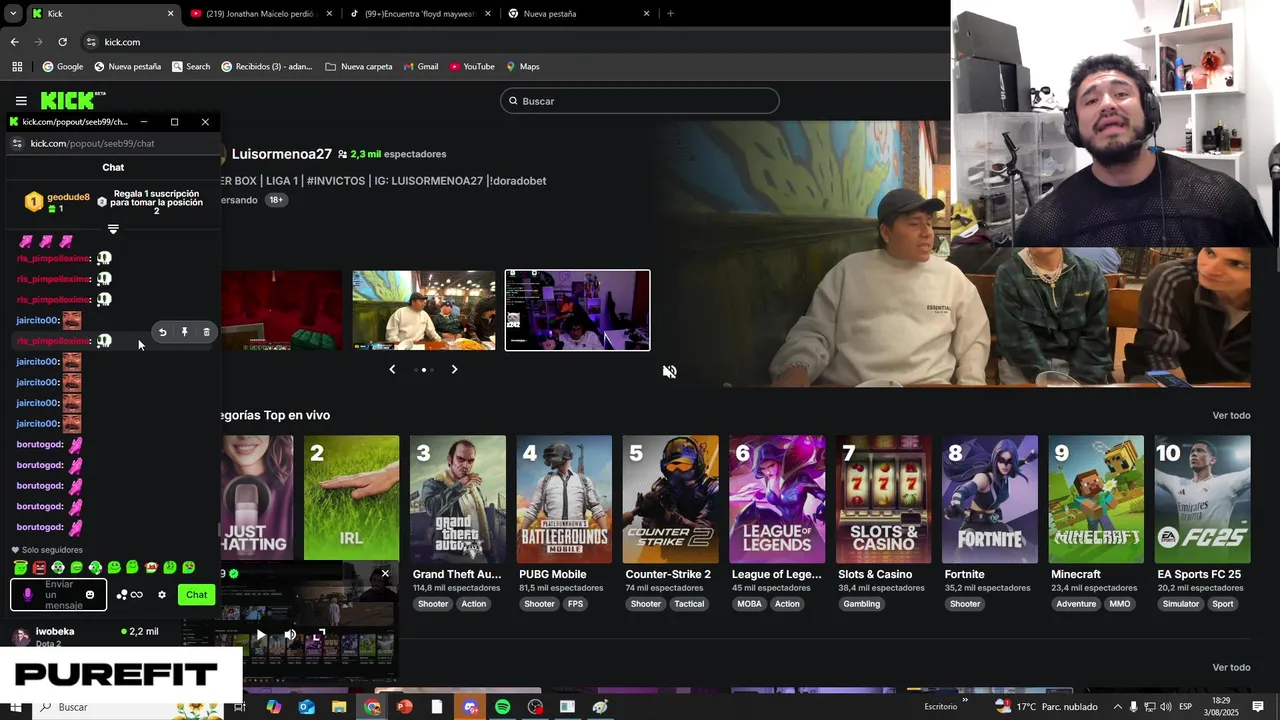1280x720 pixels.
Task: Click the Gambling tag
Action: pos(861,604)
